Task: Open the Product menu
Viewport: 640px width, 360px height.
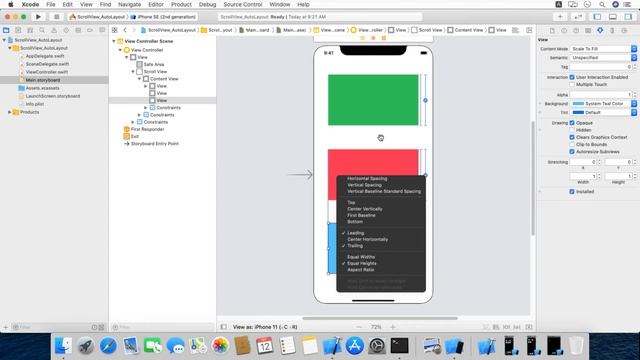Action: 181,4
